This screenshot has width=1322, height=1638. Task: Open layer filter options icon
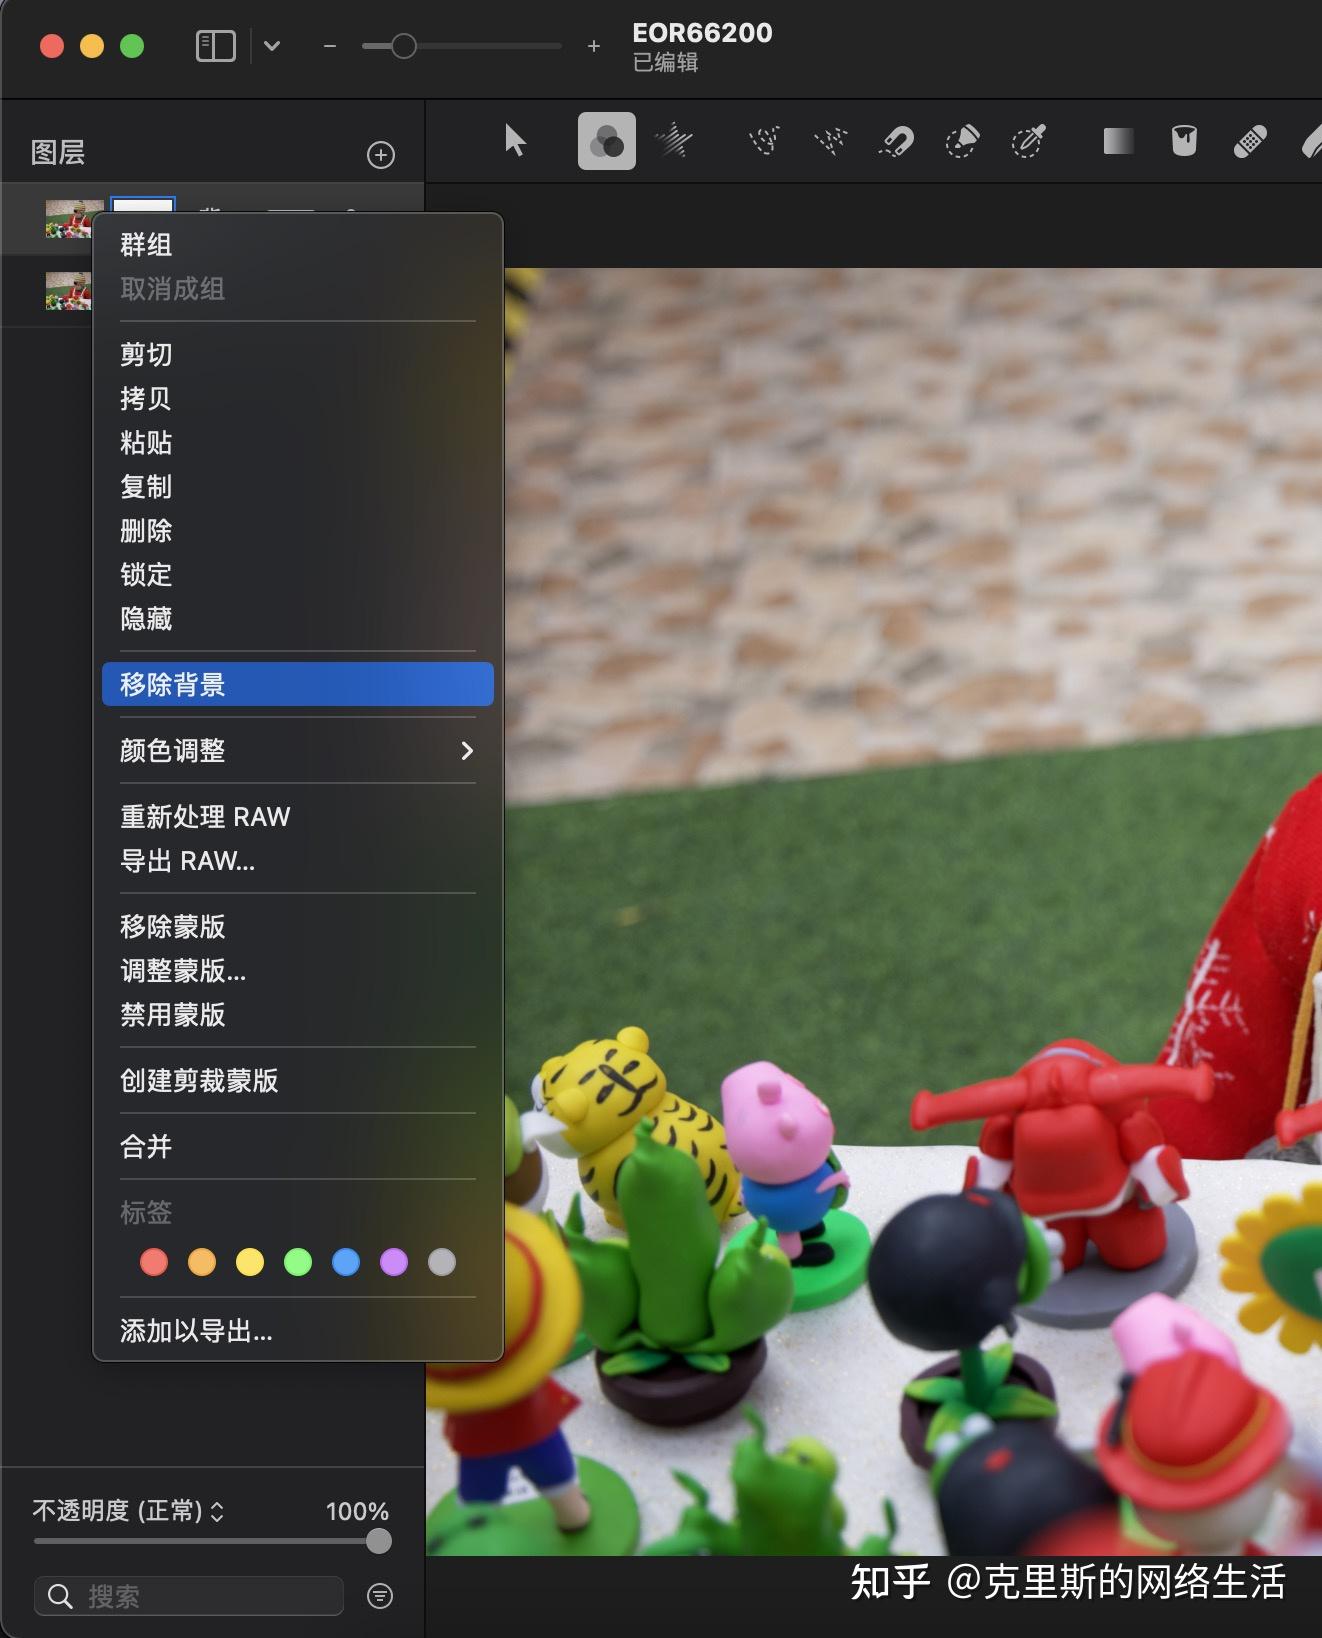coord(380,1596)
